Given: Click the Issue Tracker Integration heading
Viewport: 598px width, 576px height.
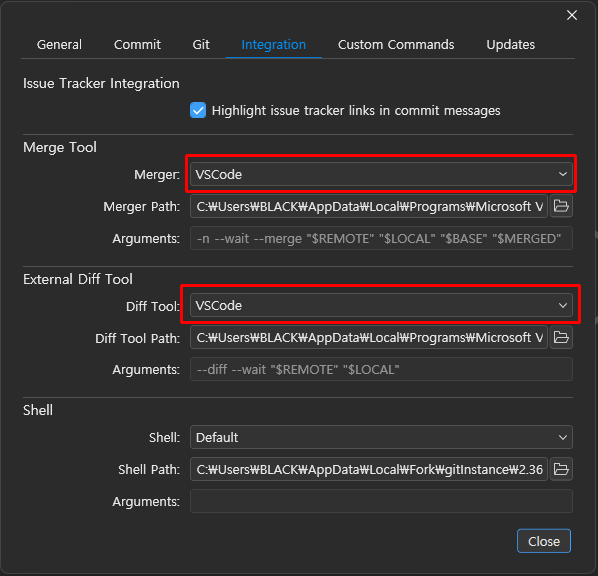Looking at the screenshot, I should point(101,83).
